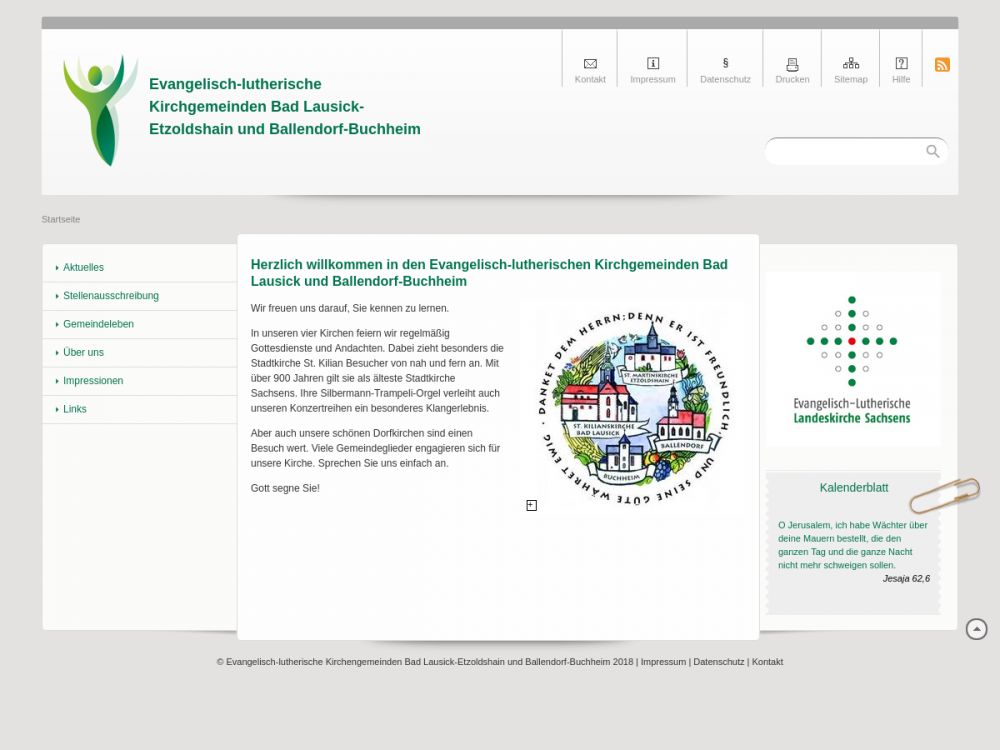Click the magnifier search icon
Image resolution: width=1000 pixels, height=750 pixels.
pyautogui.click(x=933, y=152)
